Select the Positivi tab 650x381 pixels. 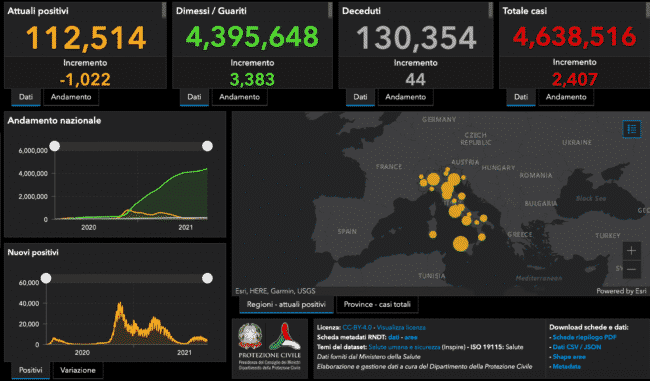click(31, 370)
